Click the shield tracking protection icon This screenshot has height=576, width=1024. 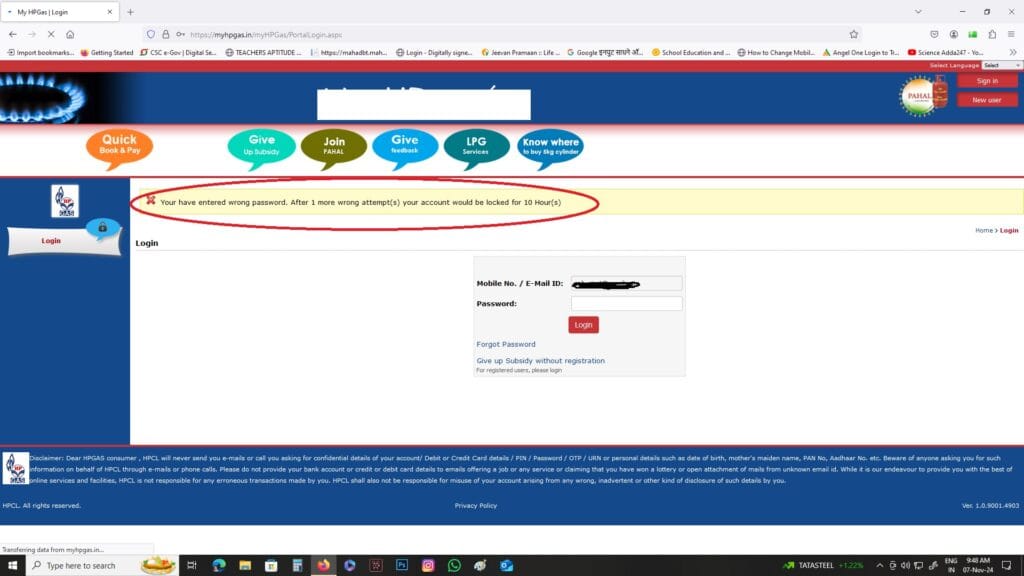(151, 35)
